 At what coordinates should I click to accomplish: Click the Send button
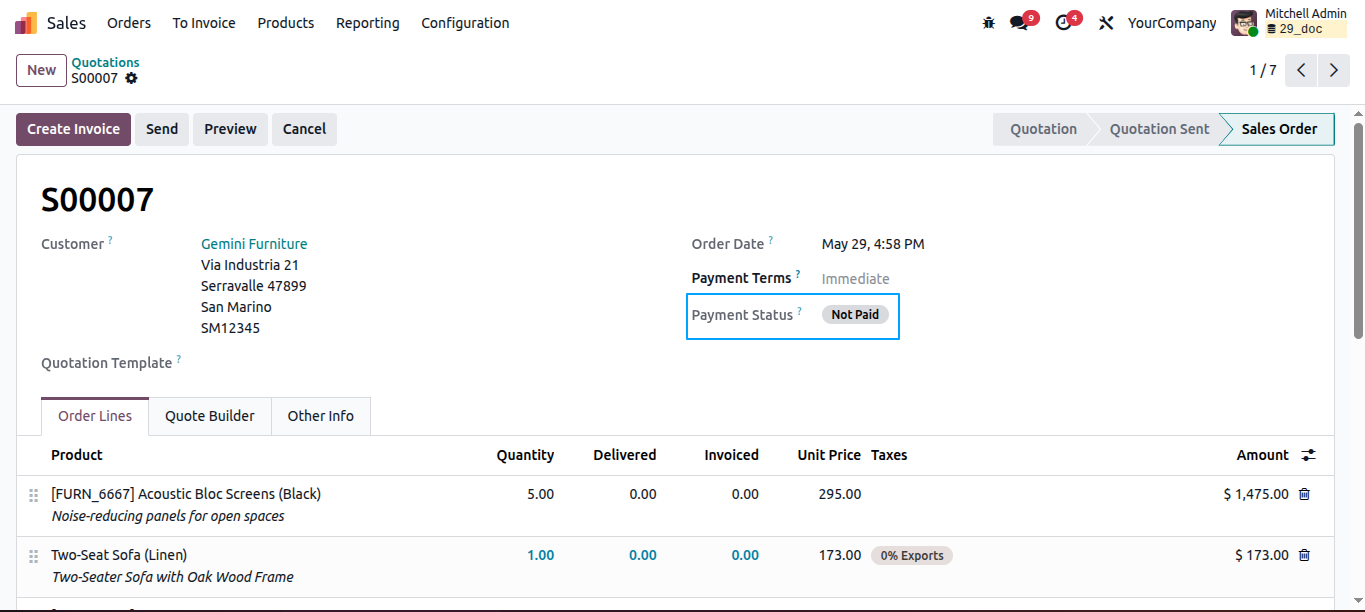[162, 129]
